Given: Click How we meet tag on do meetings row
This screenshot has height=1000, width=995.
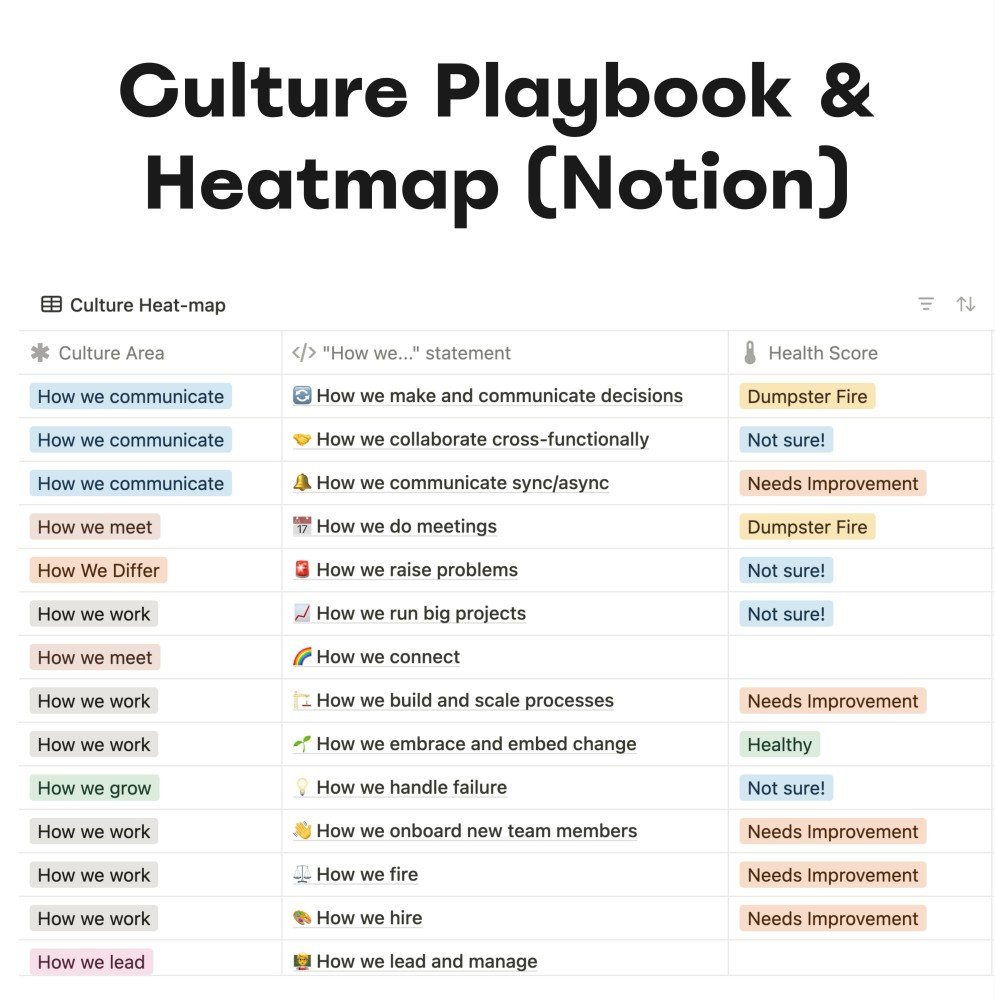Looking at the screenshot, I should (x=94, y=527).
